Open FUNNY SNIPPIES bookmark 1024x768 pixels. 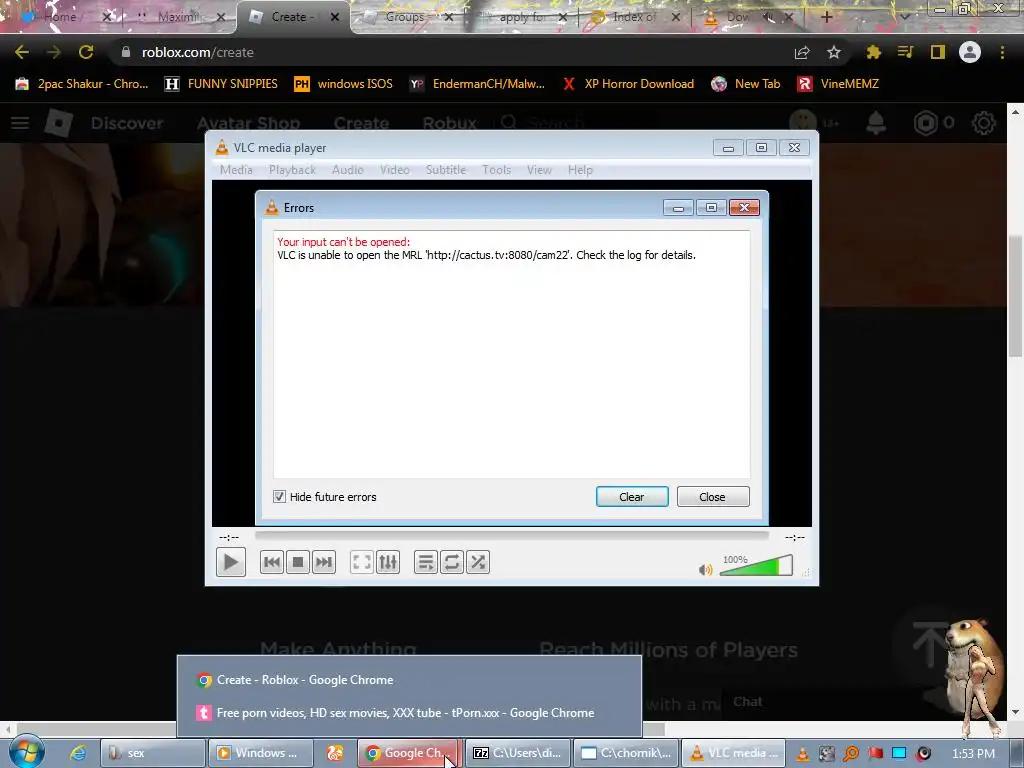click(x=221, y=84)
